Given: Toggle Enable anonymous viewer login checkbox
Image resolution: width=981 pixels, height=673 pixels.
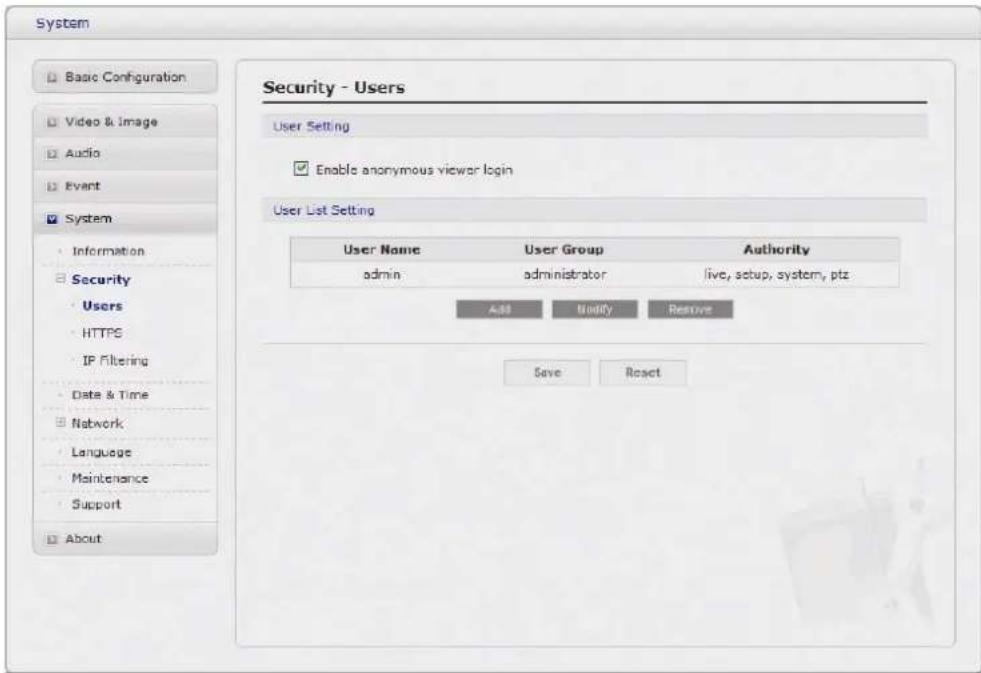Looking at the screenshot, I should point(301,169).
